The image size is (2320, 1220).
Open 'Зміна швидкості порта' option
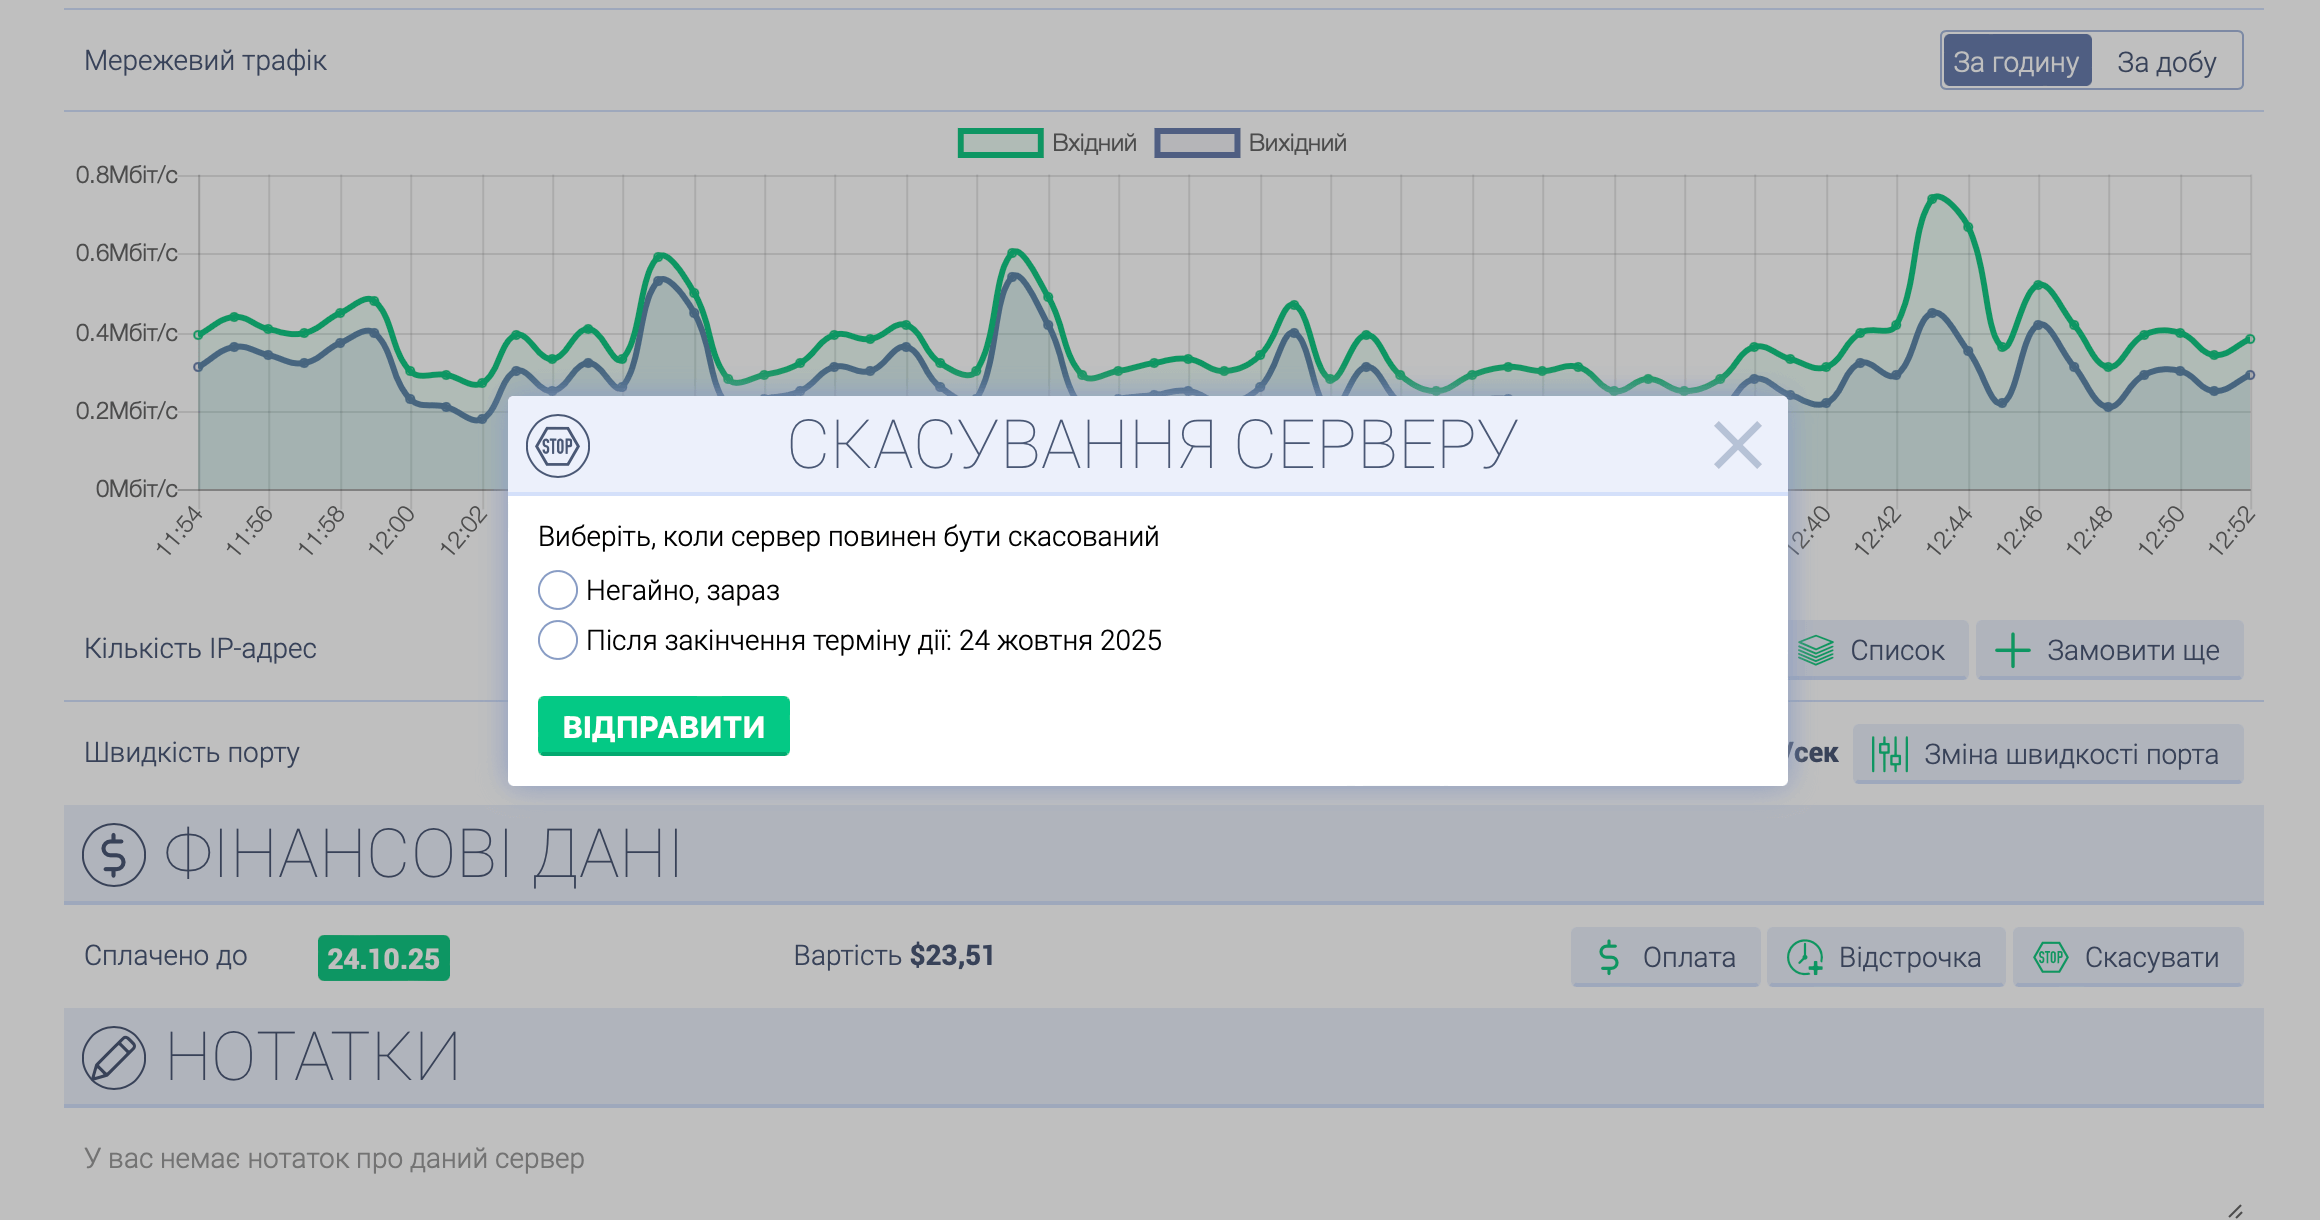coord(2048,754)
